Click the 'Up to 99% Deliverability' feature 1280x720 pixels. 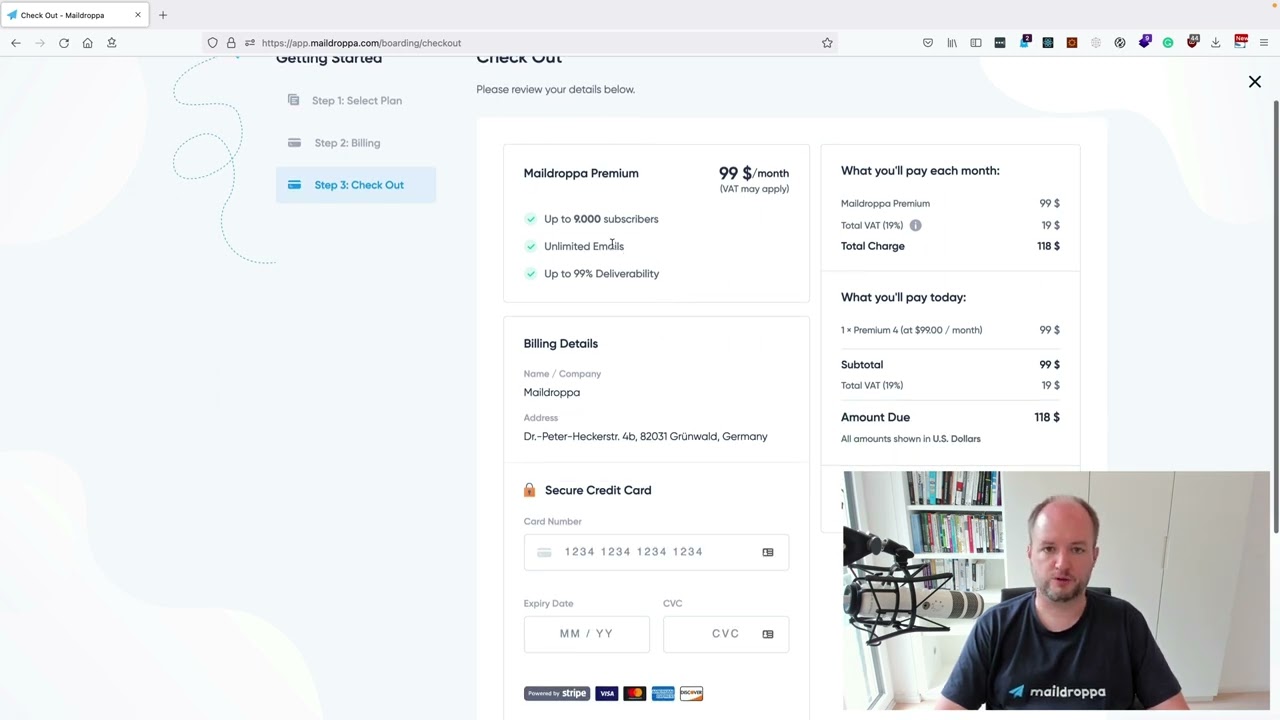point(601,274)
